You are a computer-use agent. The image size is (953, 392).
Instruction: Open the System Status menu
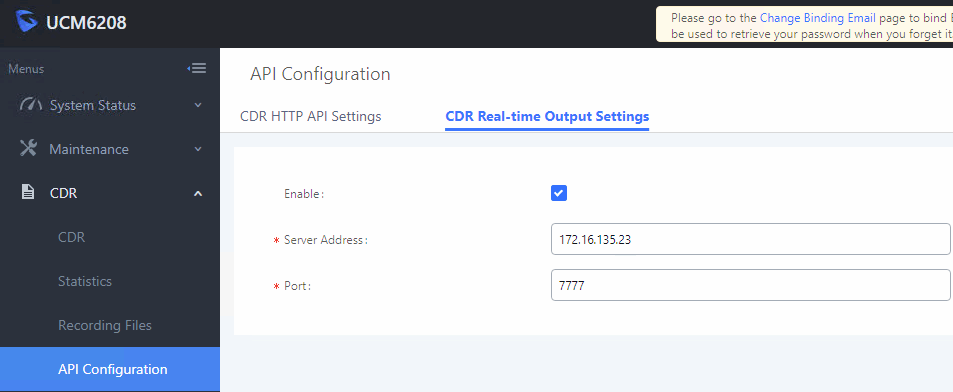click(x=110, y=105)
